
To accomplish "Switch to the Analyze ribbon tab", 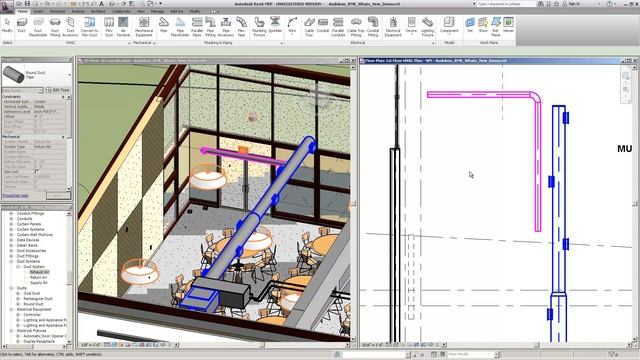I will click(x=78, y=11).
